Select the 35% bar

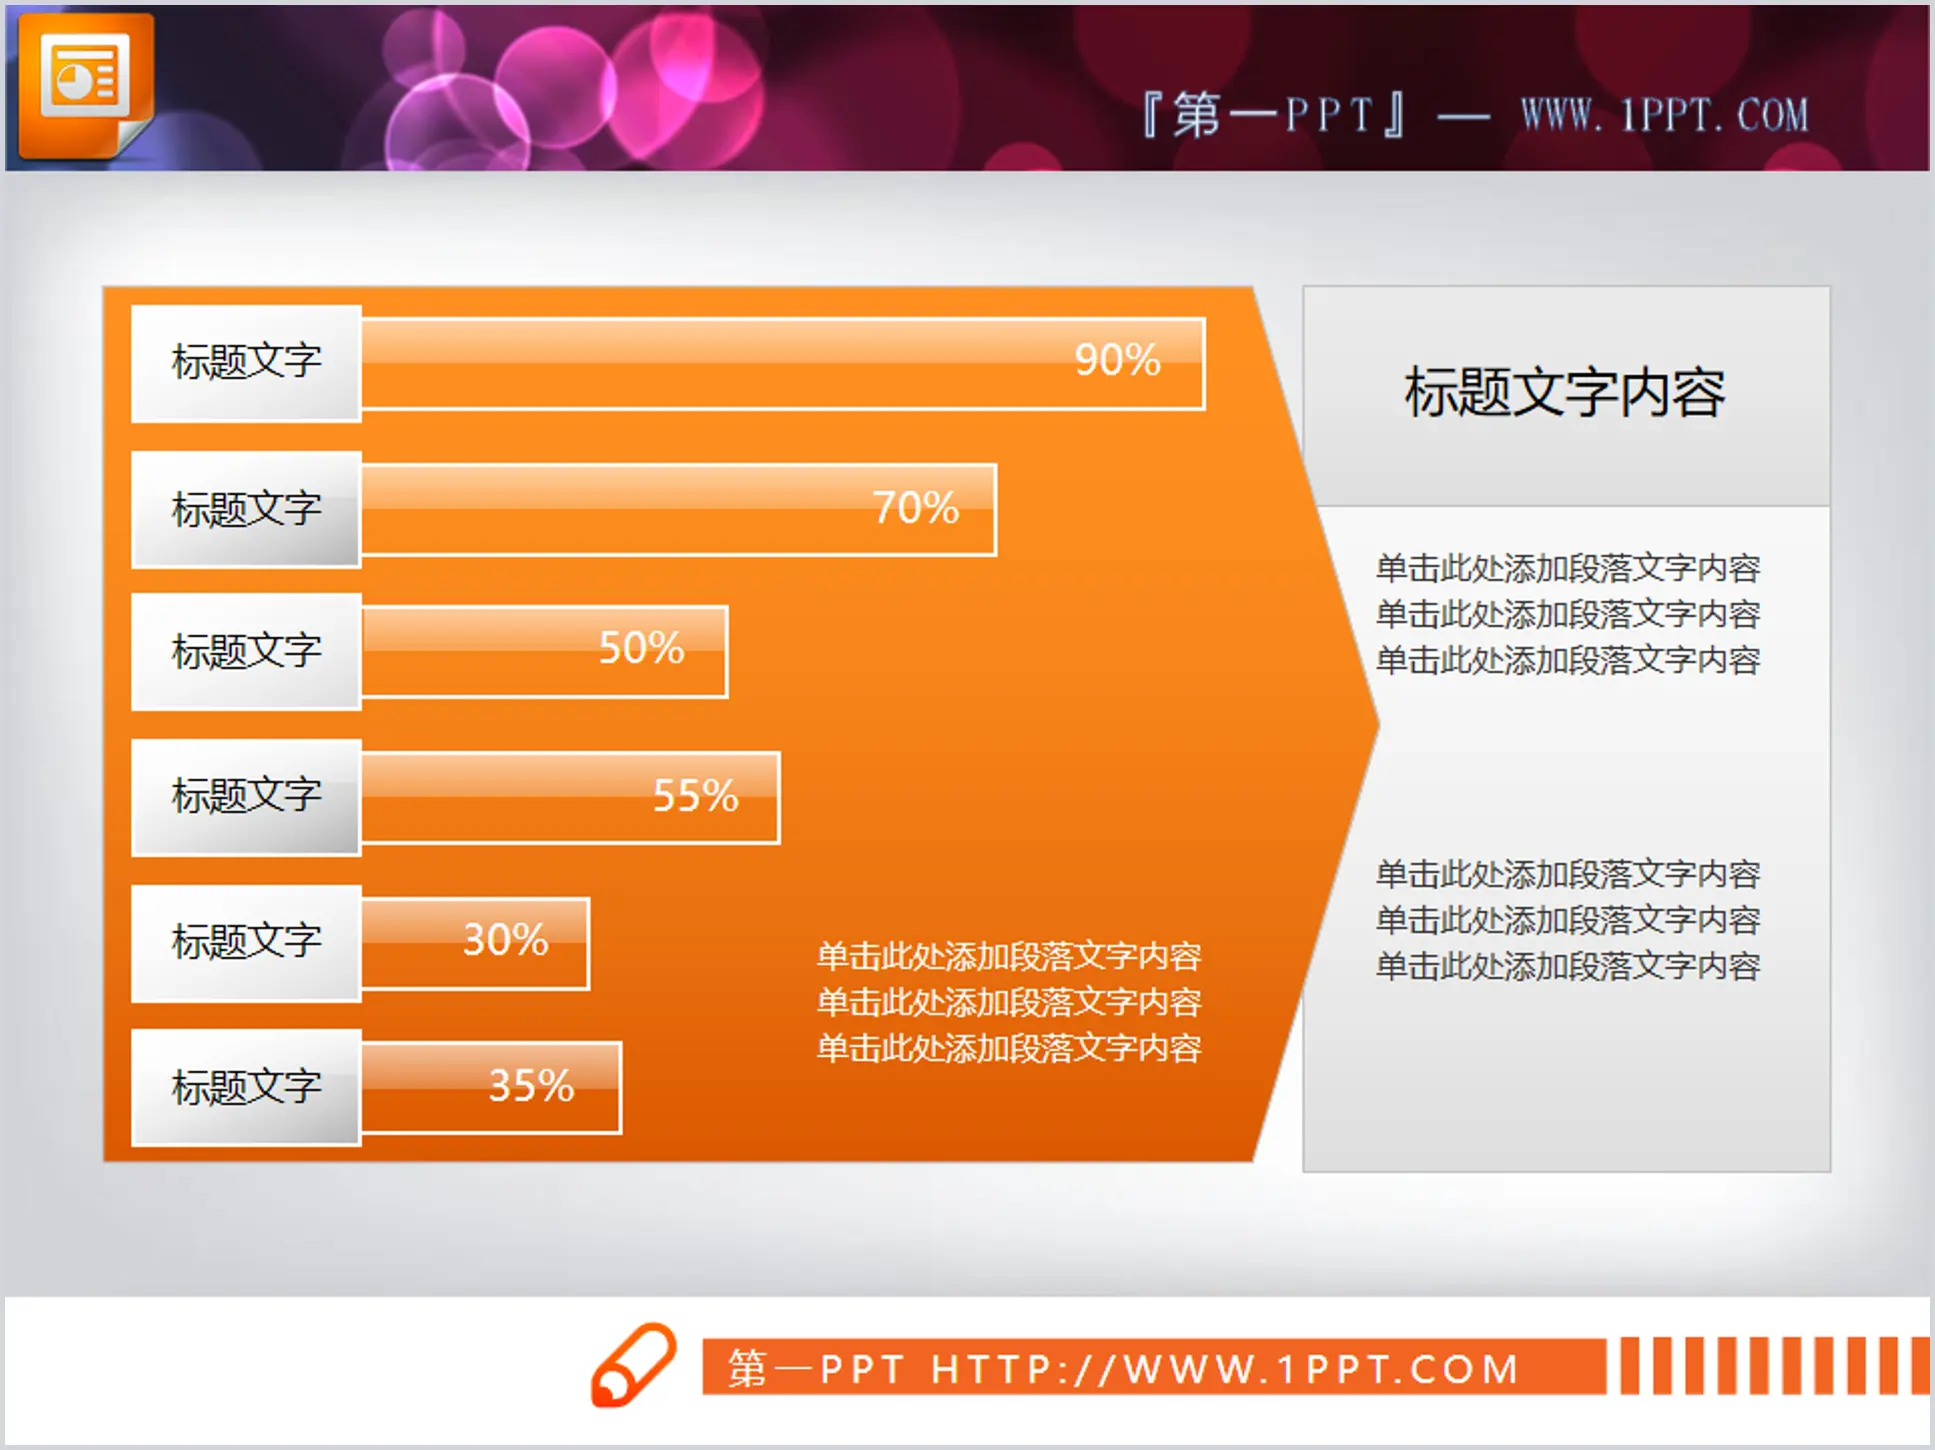pos(491,1088)
